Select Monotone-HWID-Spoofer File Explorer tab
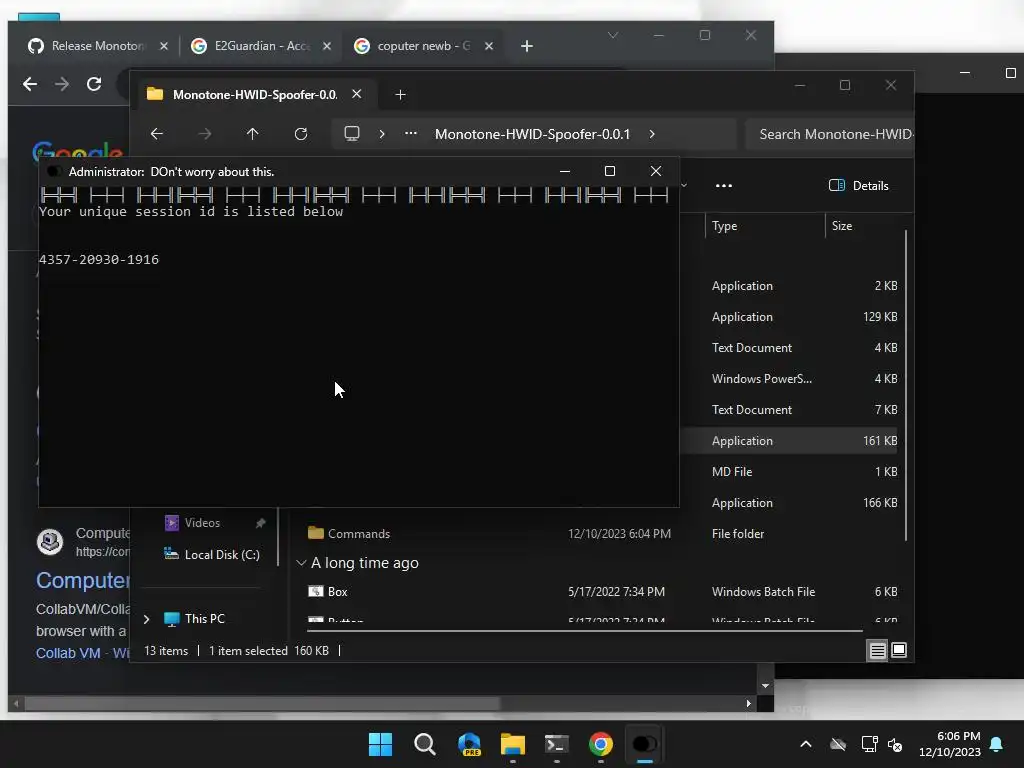The height and width of the screenshot is (768, 1024). 253,95
